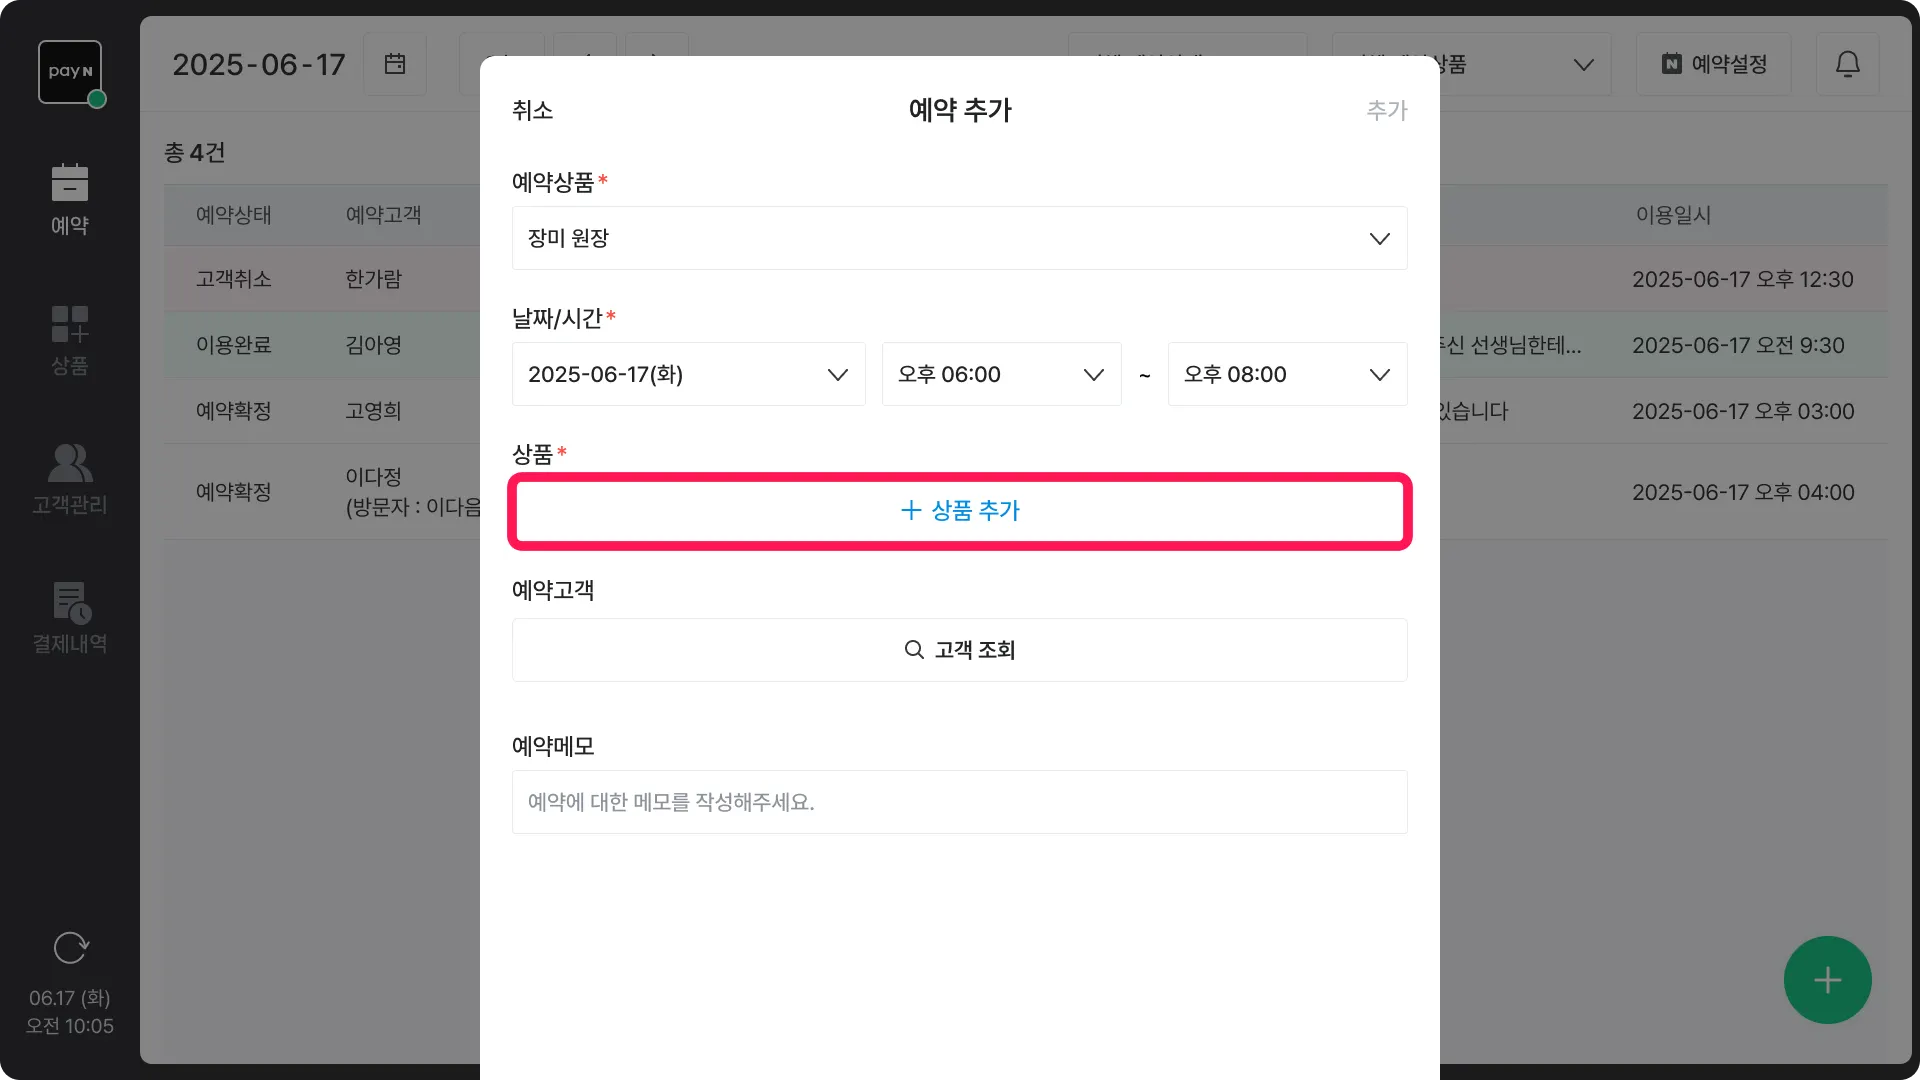The width and height of the screenshot is (1920, 1080).
Task: Open the 상품 sidebar section
Action: point(70,340)
